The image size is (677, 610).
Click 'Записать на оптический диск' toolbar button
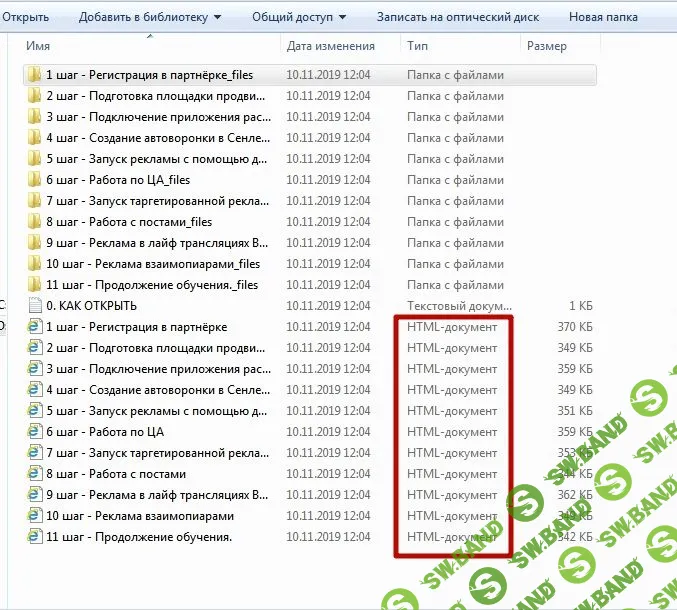point(457,17)
